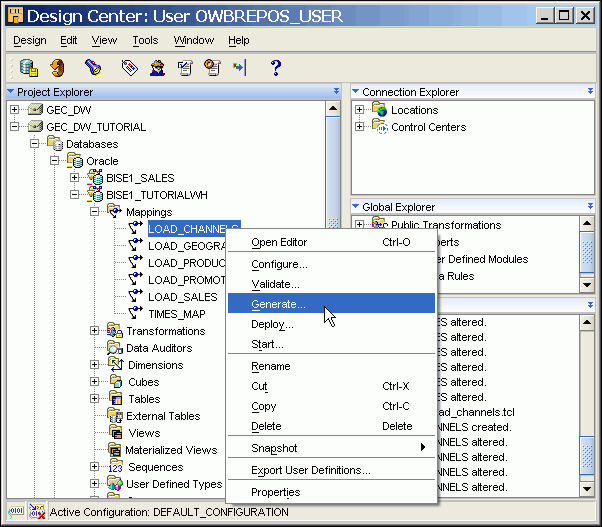Collapse the Global Explorer panel header triangle
602x527 pixels.
coord(356,207)
